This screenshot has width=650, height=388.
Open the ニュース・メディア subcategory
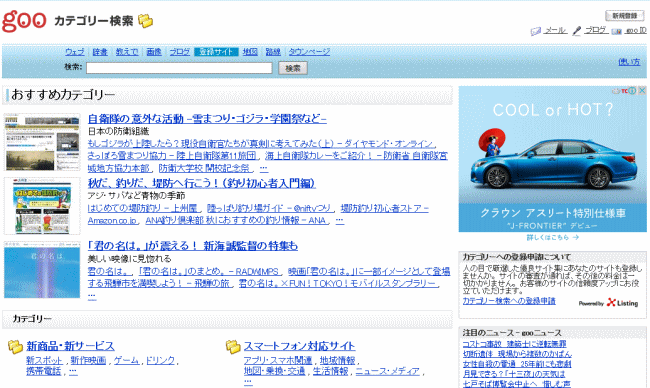tap(388, 371)
